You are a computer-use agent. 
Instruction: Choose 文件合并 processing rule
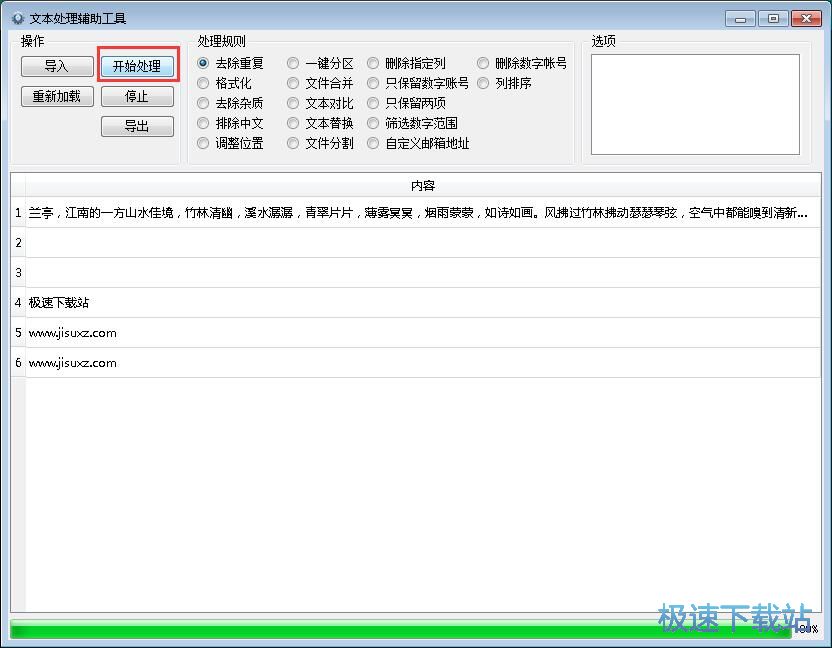click(x=320, y=83)
